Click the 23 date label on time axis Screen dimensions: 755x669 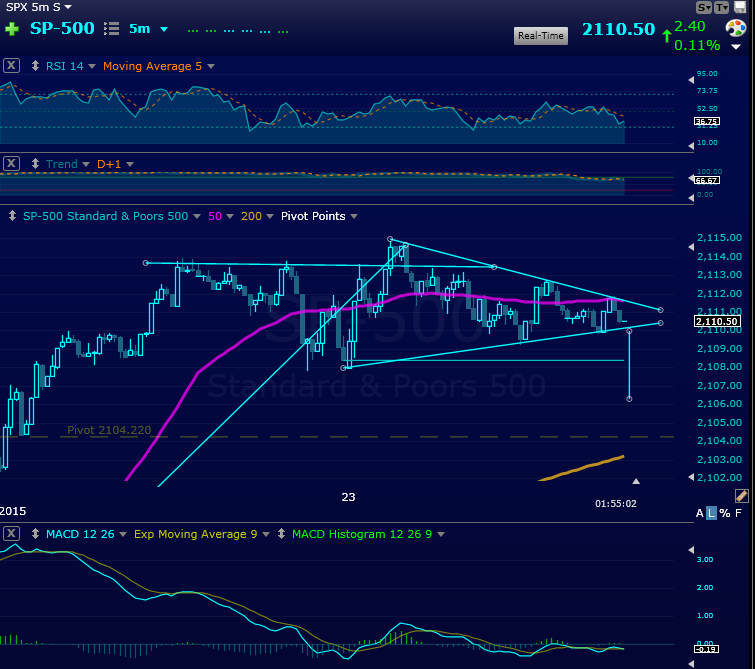tap(348, 497)
